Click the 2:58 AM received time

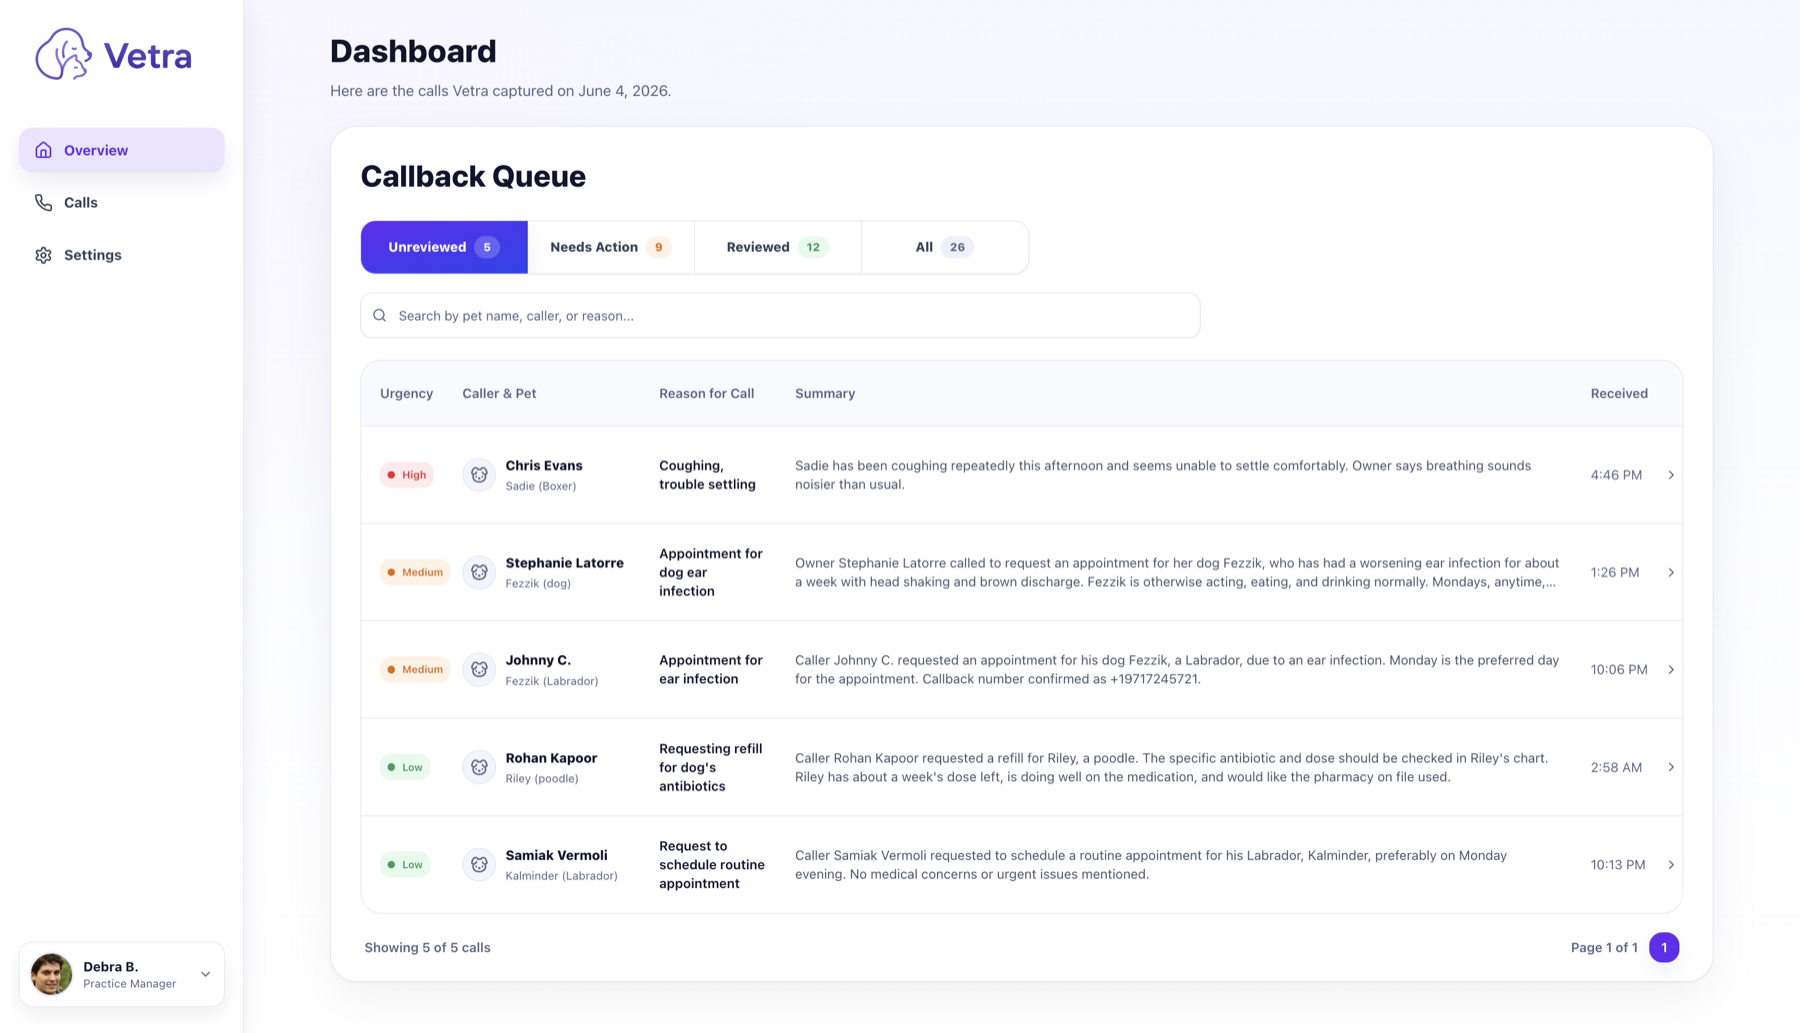1616,767
